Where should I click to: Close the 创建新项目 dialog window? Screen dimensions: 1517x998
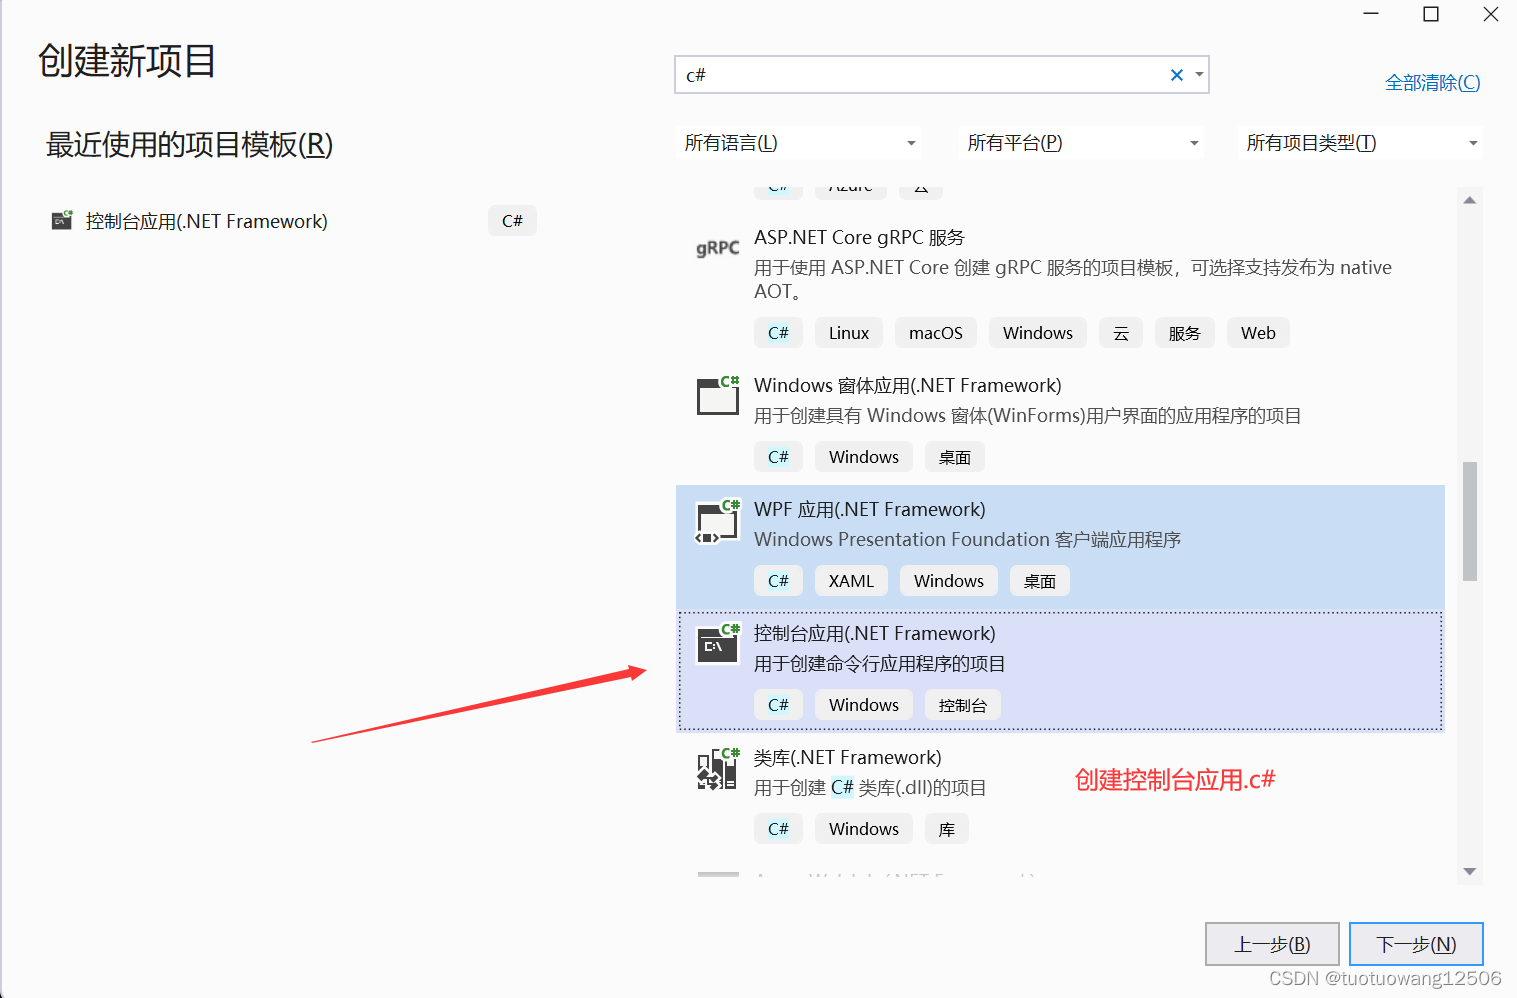pyautogui.click(x=1490, y=14)
